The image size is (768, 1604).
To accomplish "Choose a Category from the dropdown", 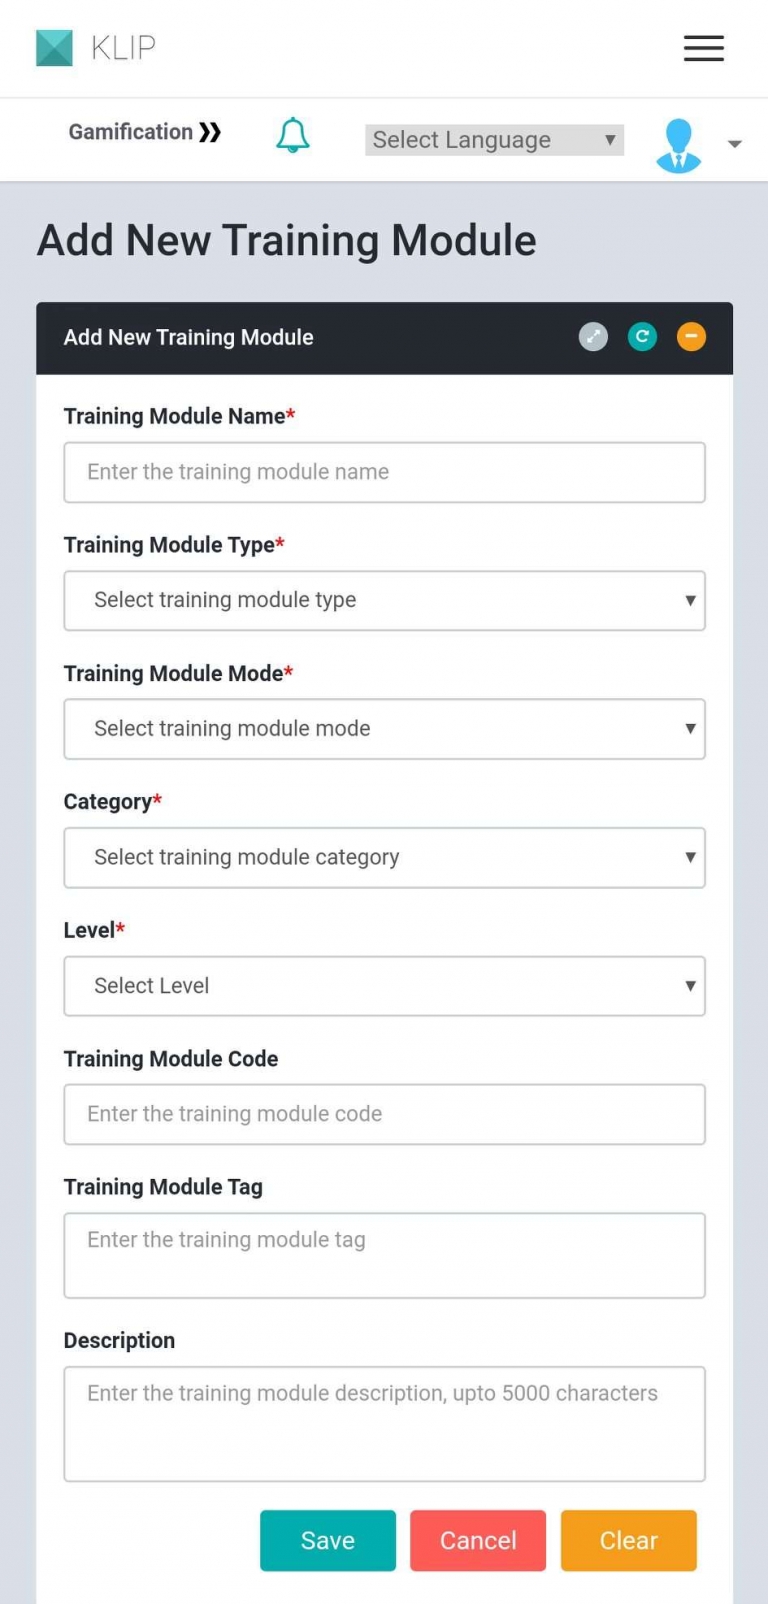I will pyautogui.click(x=384, y=857).
